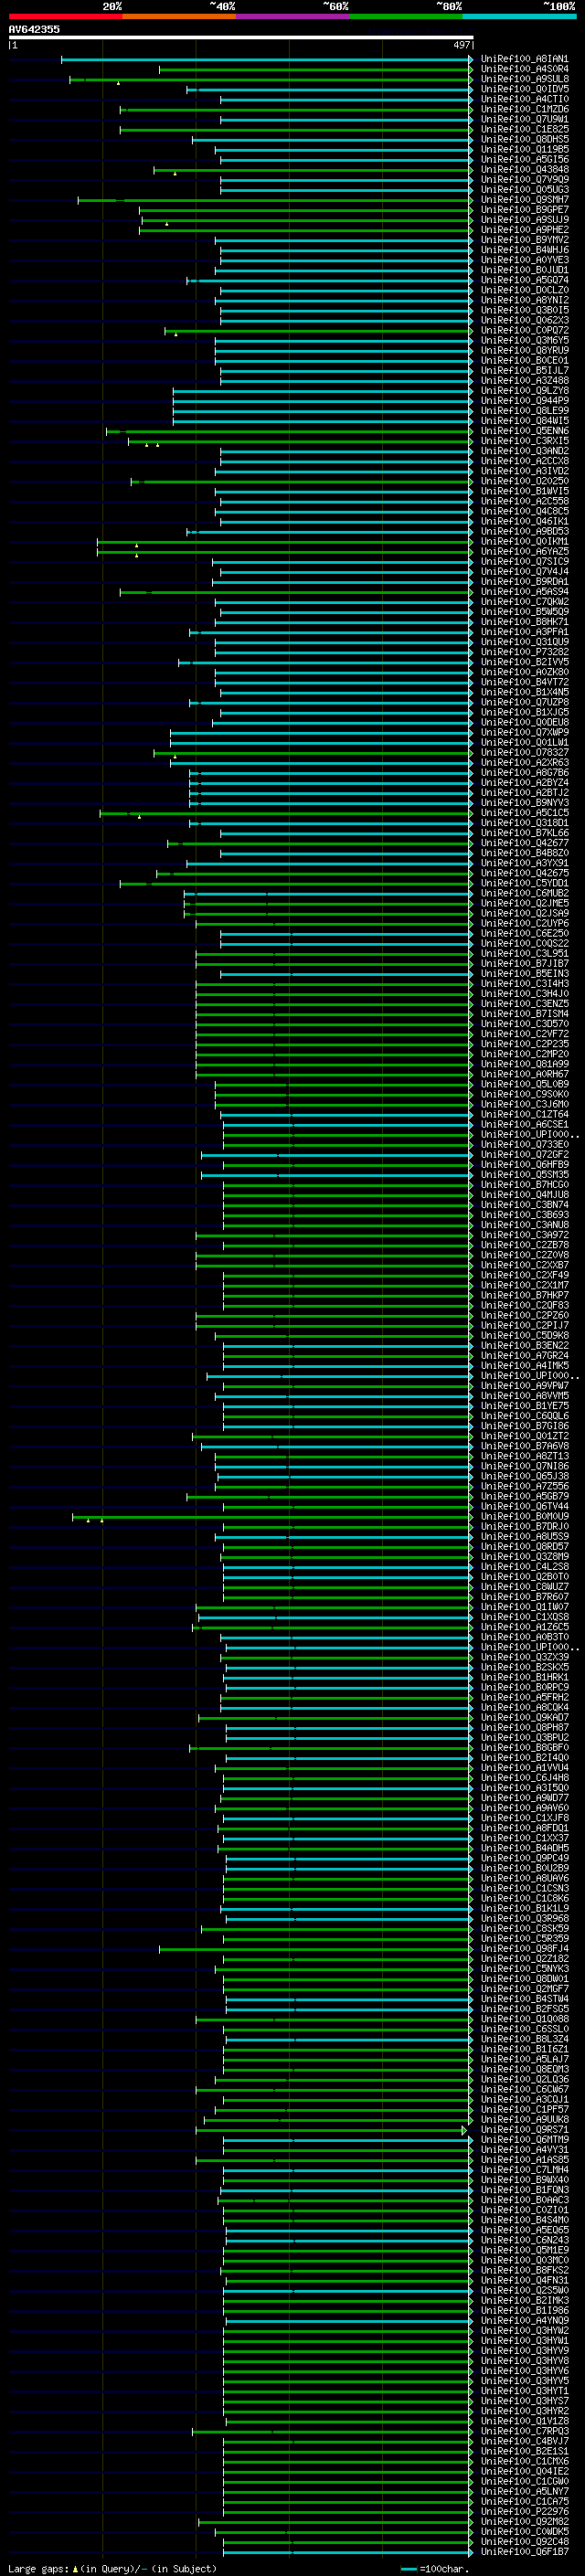Select hit label UniRef100_A7GR24
The height and width of the screenshot is (2576, 585).
pos(524,1355)
